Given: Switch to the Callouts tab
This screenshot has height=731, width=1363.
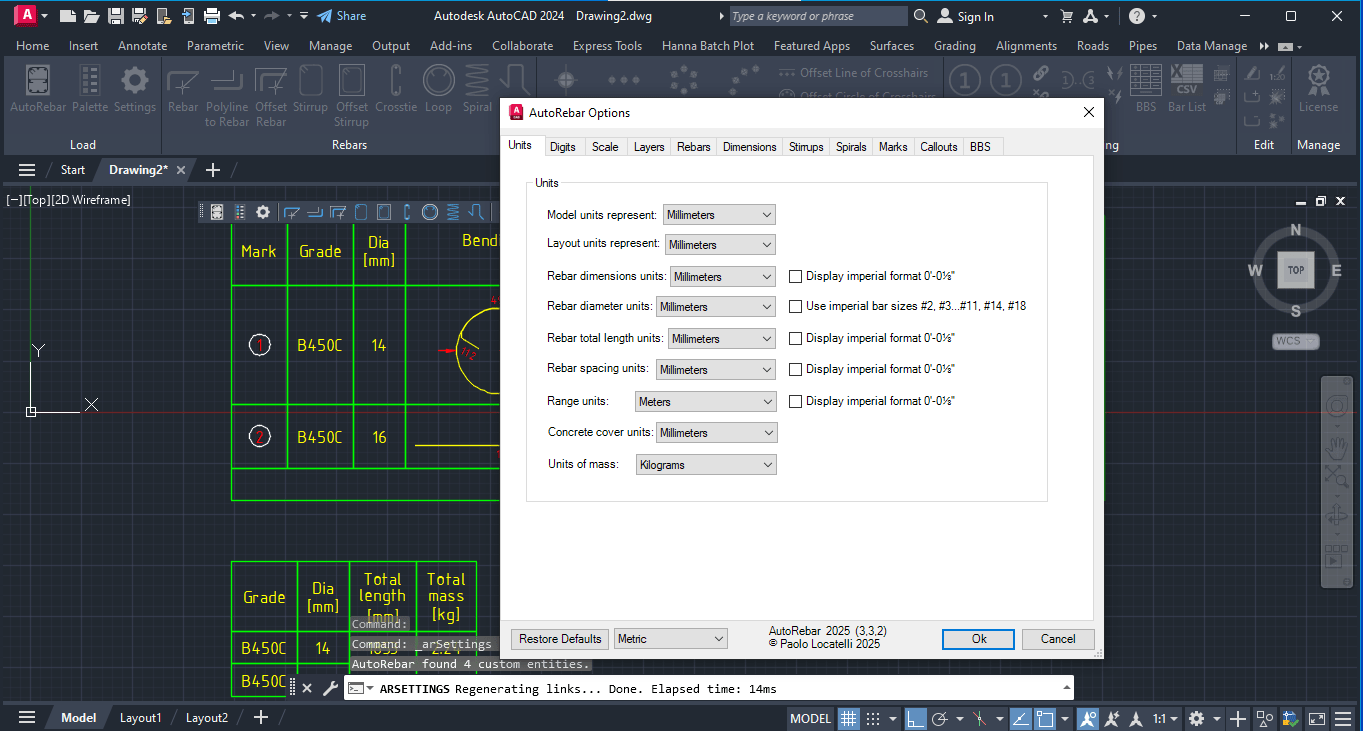Looking at the screenshot, I should 939,147.
